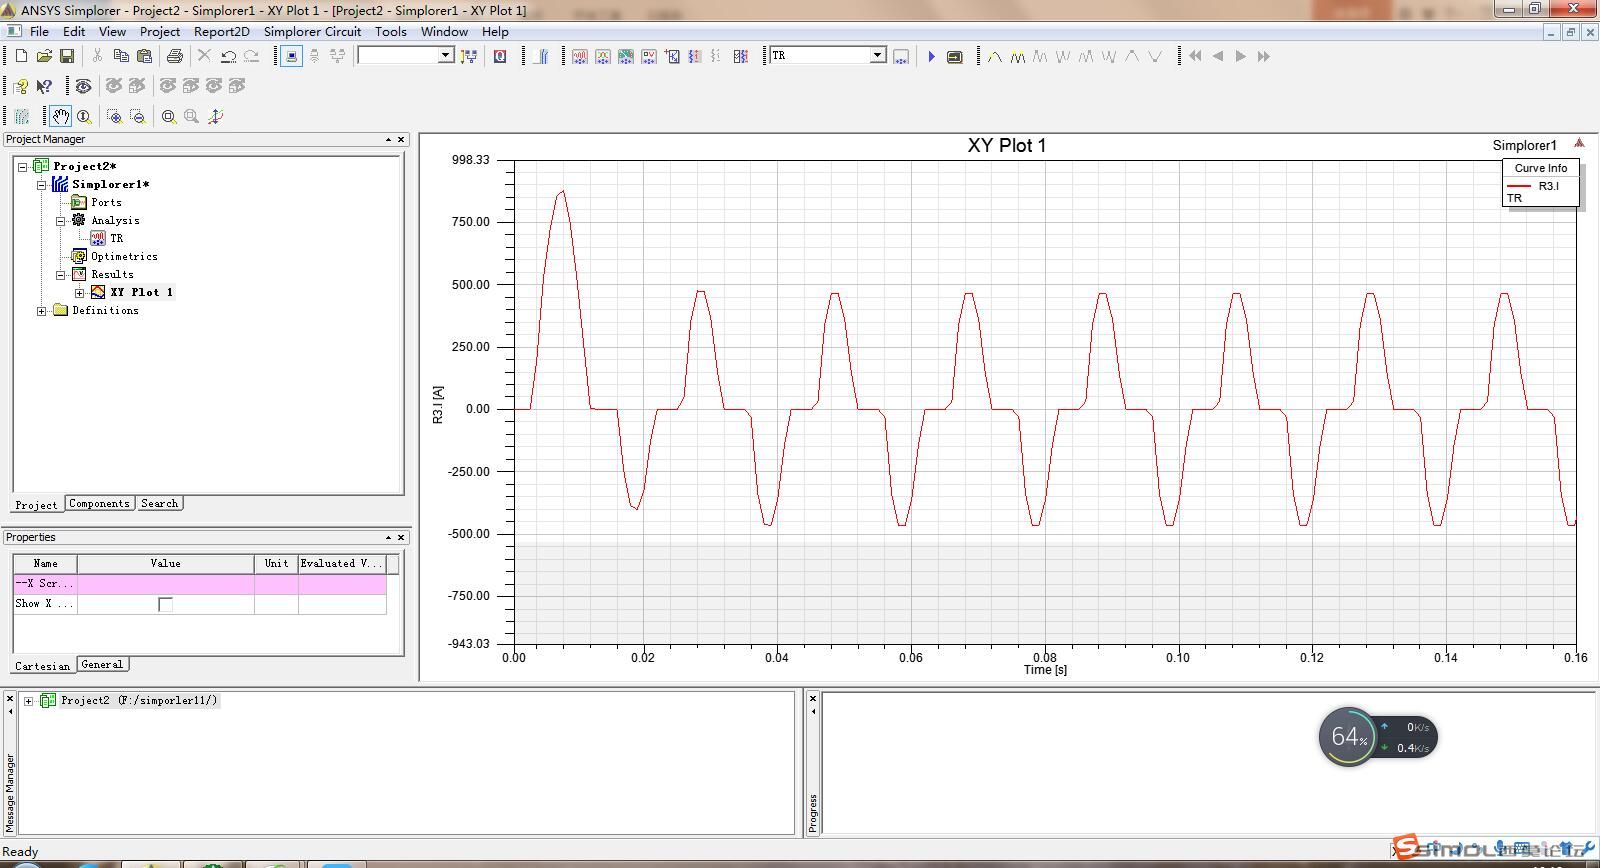Viewport: 1600px width, 868px height.
Task: Switch to the Search tab
Action: click(x=159, y=503)
